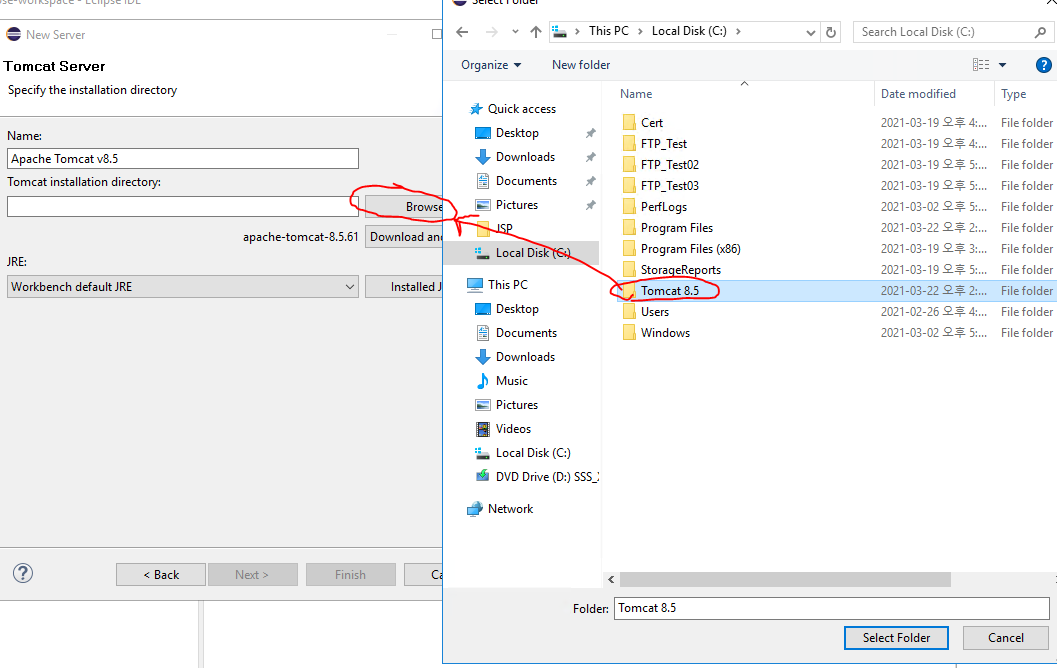Select the FTP_Test folder
The height and width of the screenshot is (668, 1057).
point(663,144)
